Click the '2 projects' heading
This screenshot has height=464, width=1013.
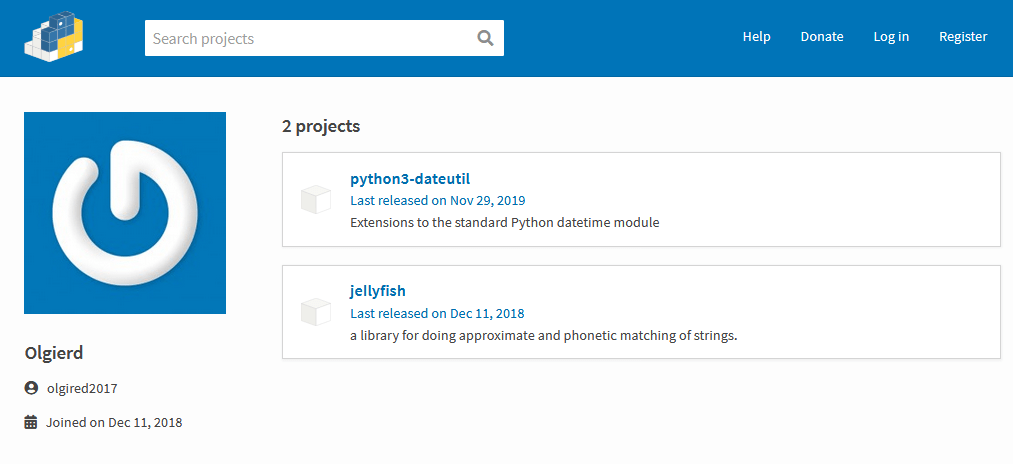pyautogui.click(x=321, y=126)
